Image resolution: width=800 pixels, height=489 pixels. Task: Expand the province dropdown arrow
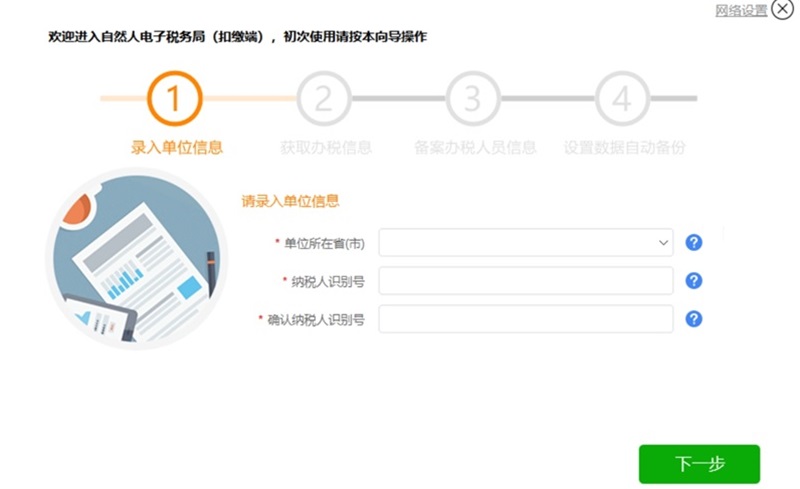[663, 242]
